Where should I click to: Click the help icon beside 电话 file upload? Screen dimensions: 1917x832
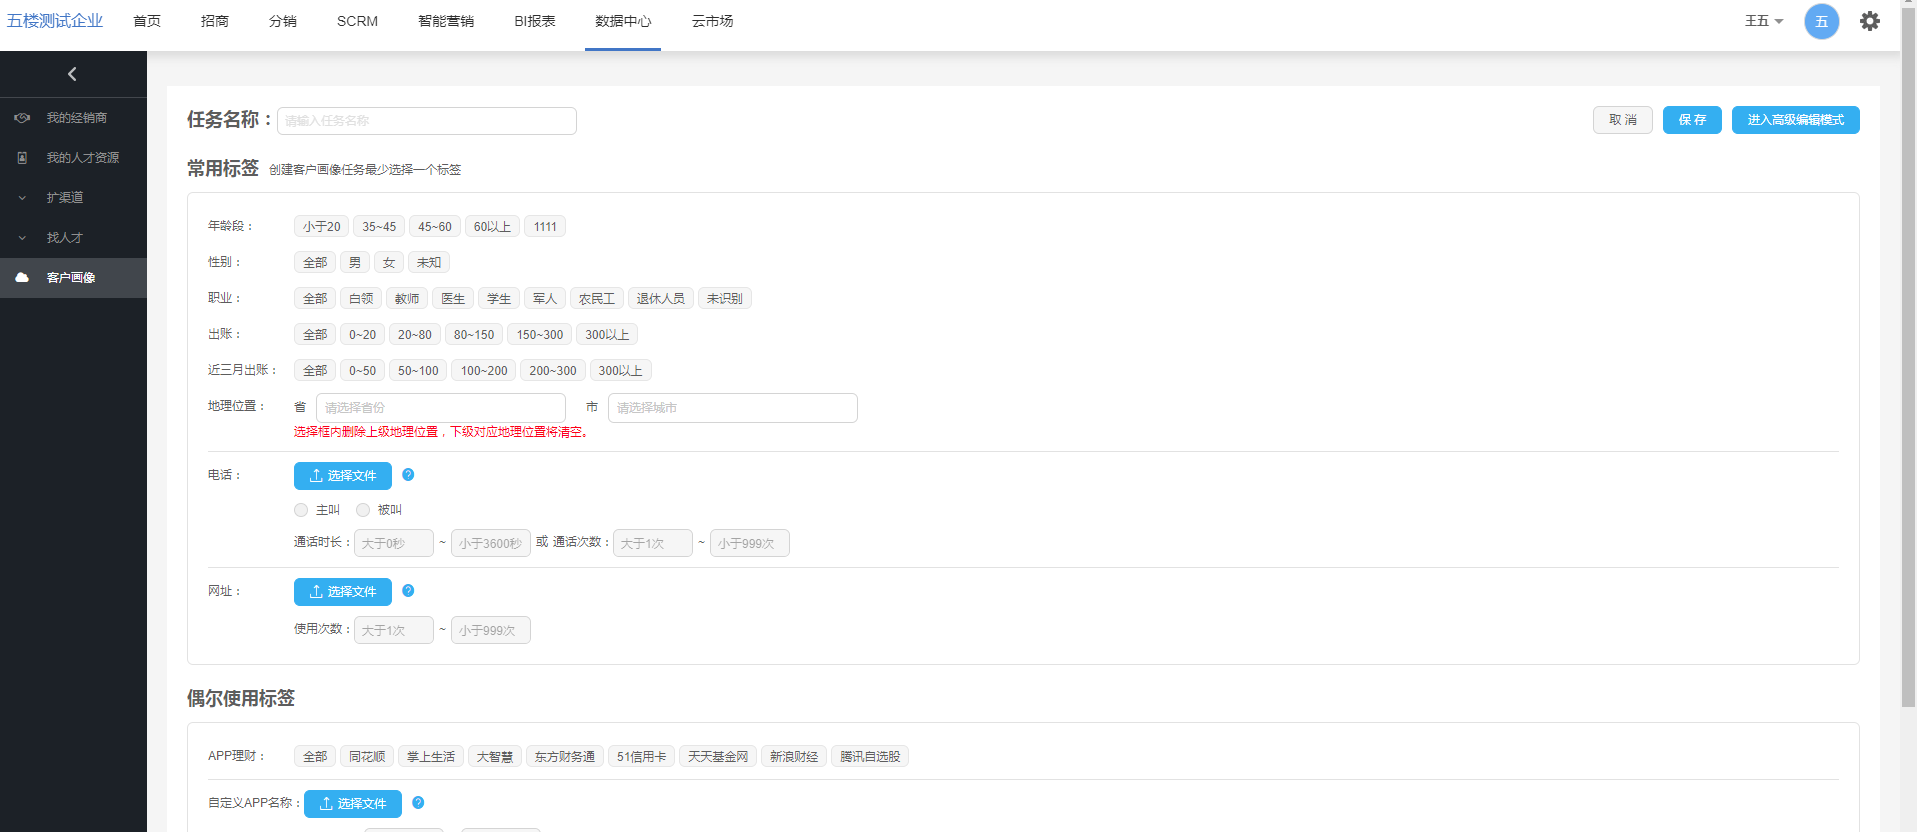[408, 475]
